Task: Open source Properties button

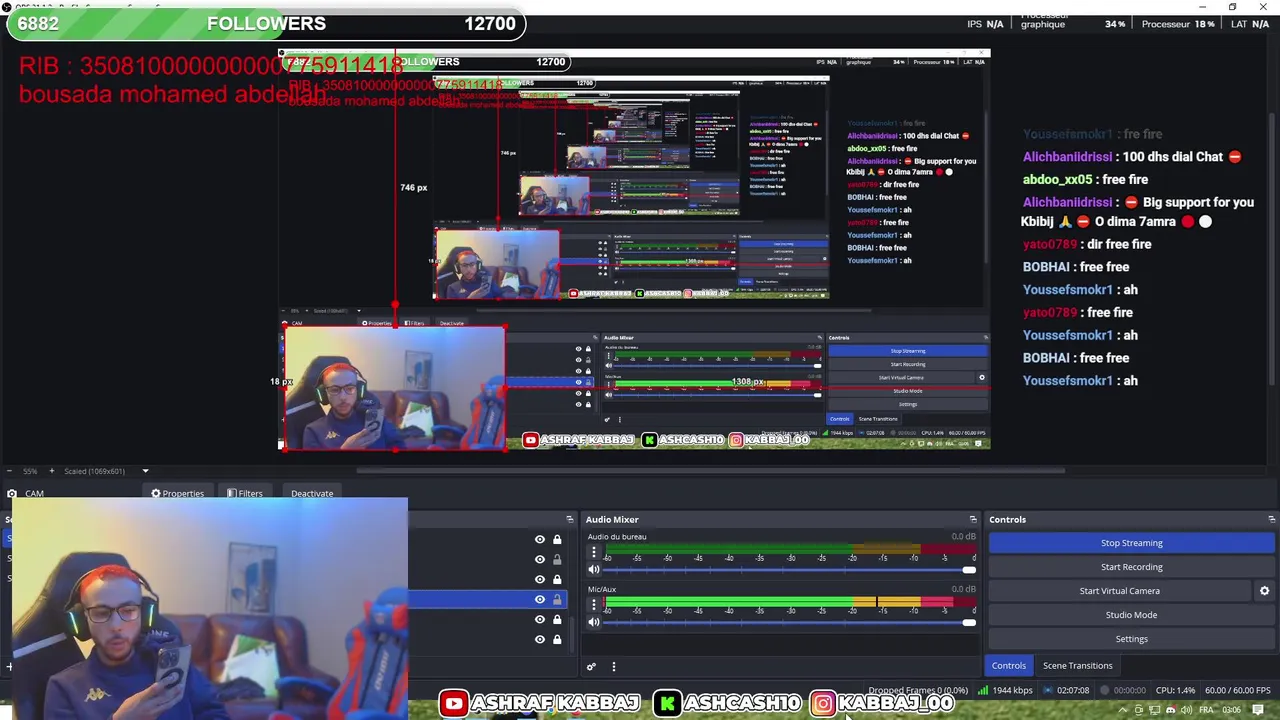Action: point(177,493)
